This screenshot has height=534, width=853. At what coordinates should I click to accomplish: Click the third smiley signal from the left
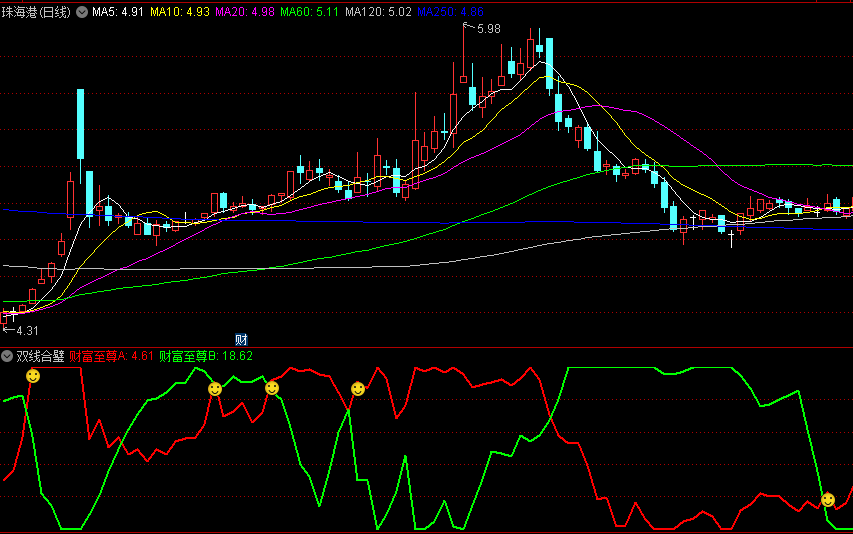(272, 388)
